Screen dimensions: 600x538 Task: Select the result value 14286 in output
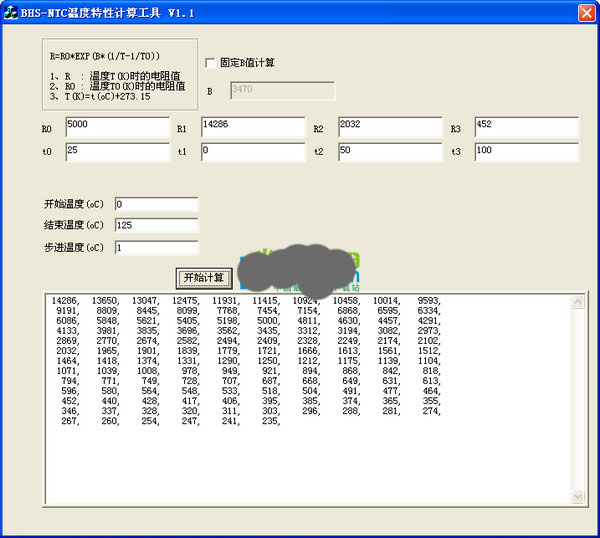point(64,301)
